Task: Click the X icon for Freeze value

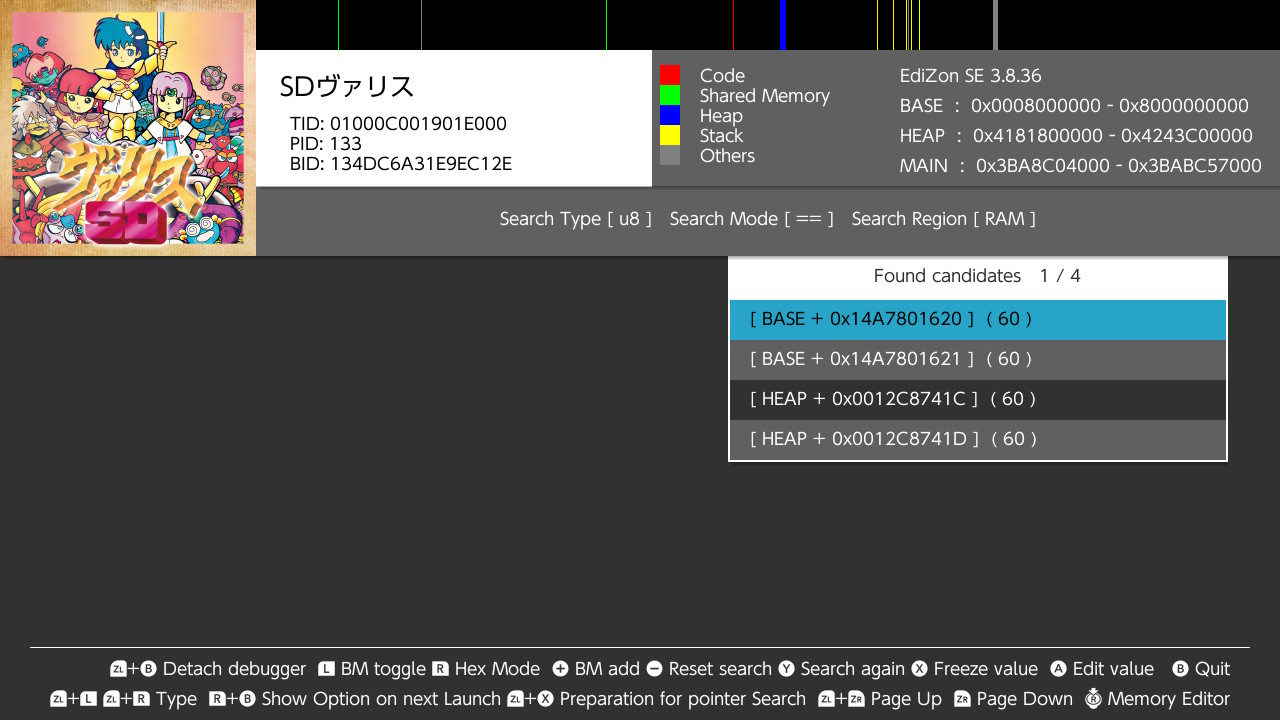Action: pos(919,669)
